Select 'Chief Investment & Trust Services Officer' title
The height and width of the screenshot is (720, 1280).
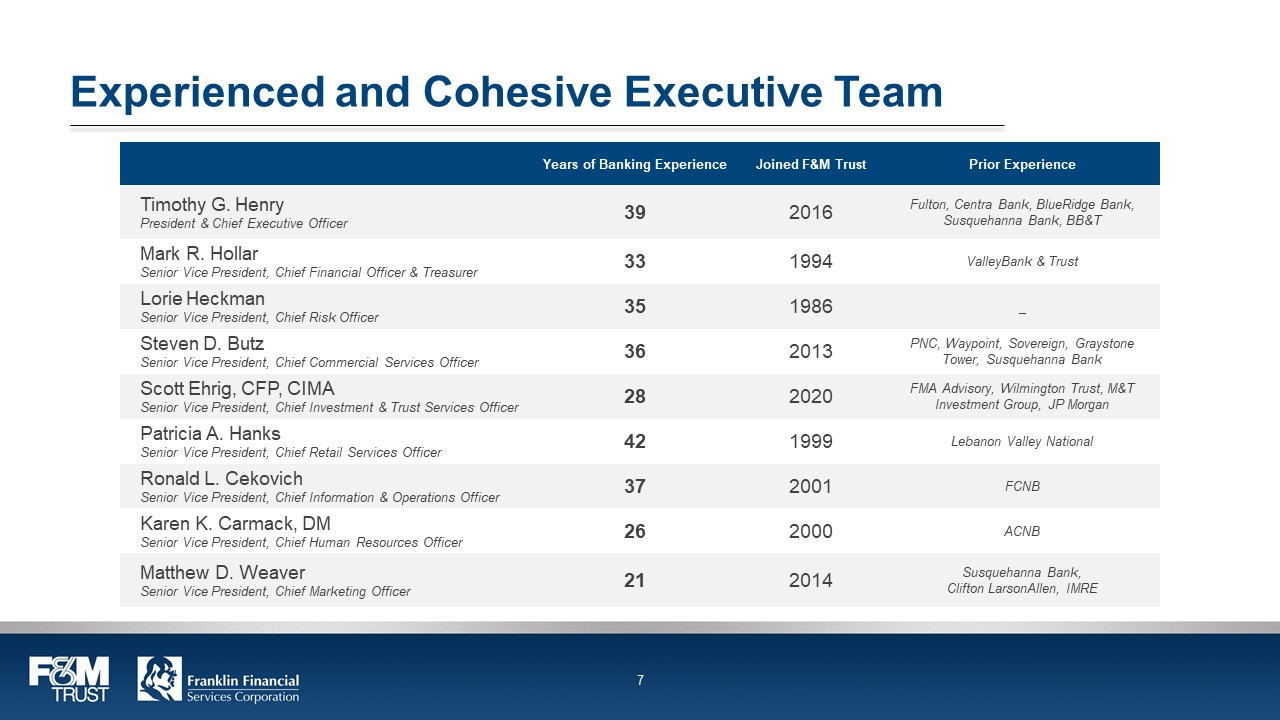click(330, 408)
